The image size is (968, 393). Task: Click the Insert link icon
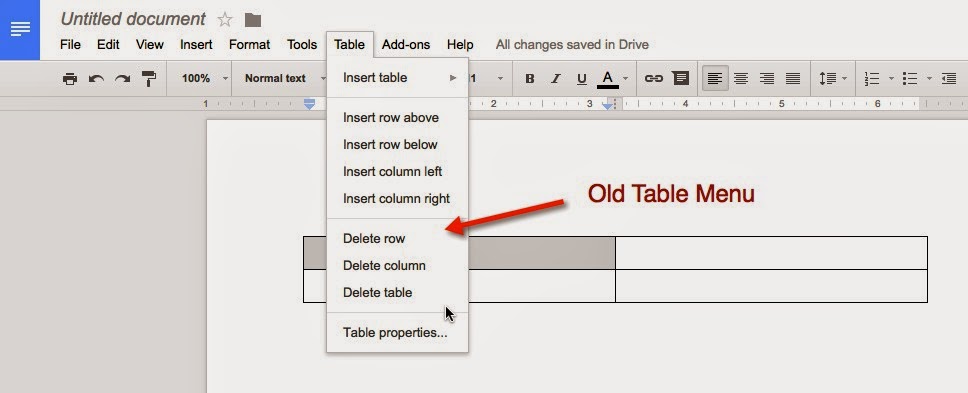[x=653, y=78]
